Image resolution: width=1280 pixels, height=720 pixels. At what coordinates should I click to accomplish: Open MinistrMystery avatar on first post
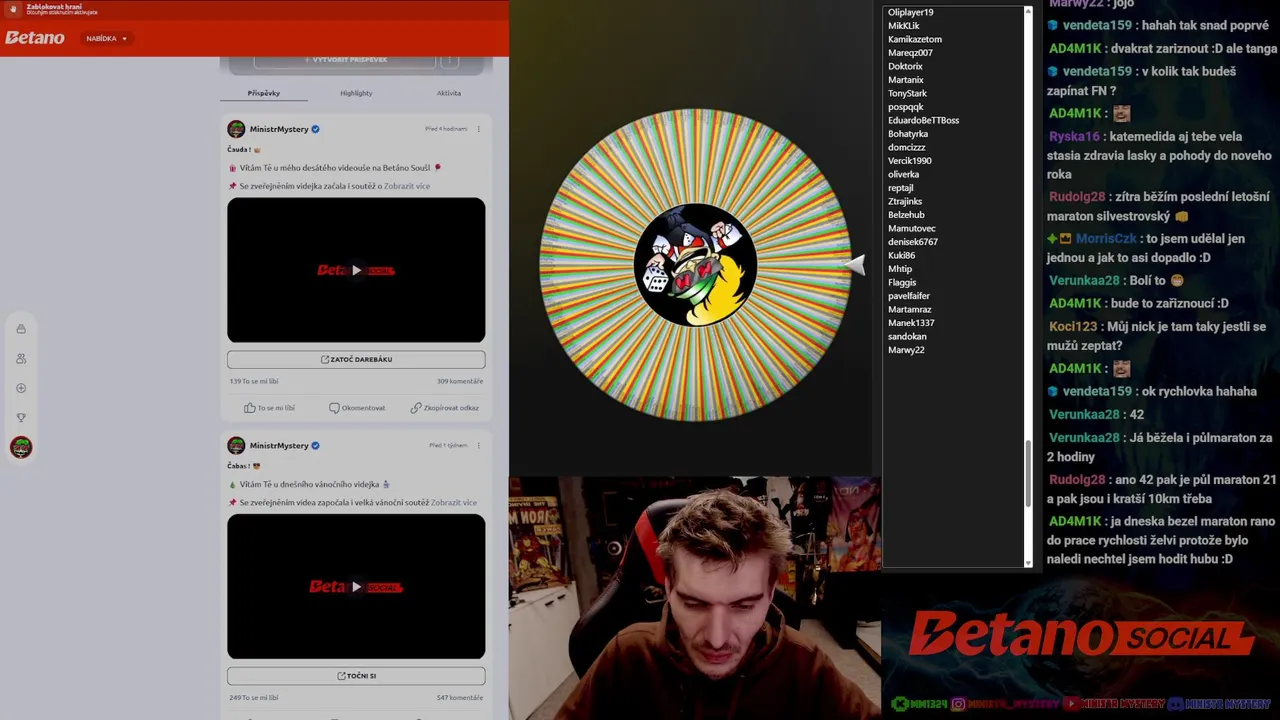(x=236, y=129)
